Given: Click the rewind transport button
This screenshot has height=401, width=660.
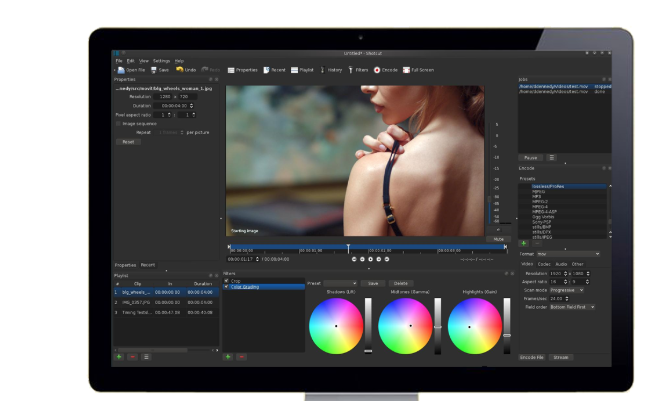Looking at the screenshot, I should tap(362, 259).
